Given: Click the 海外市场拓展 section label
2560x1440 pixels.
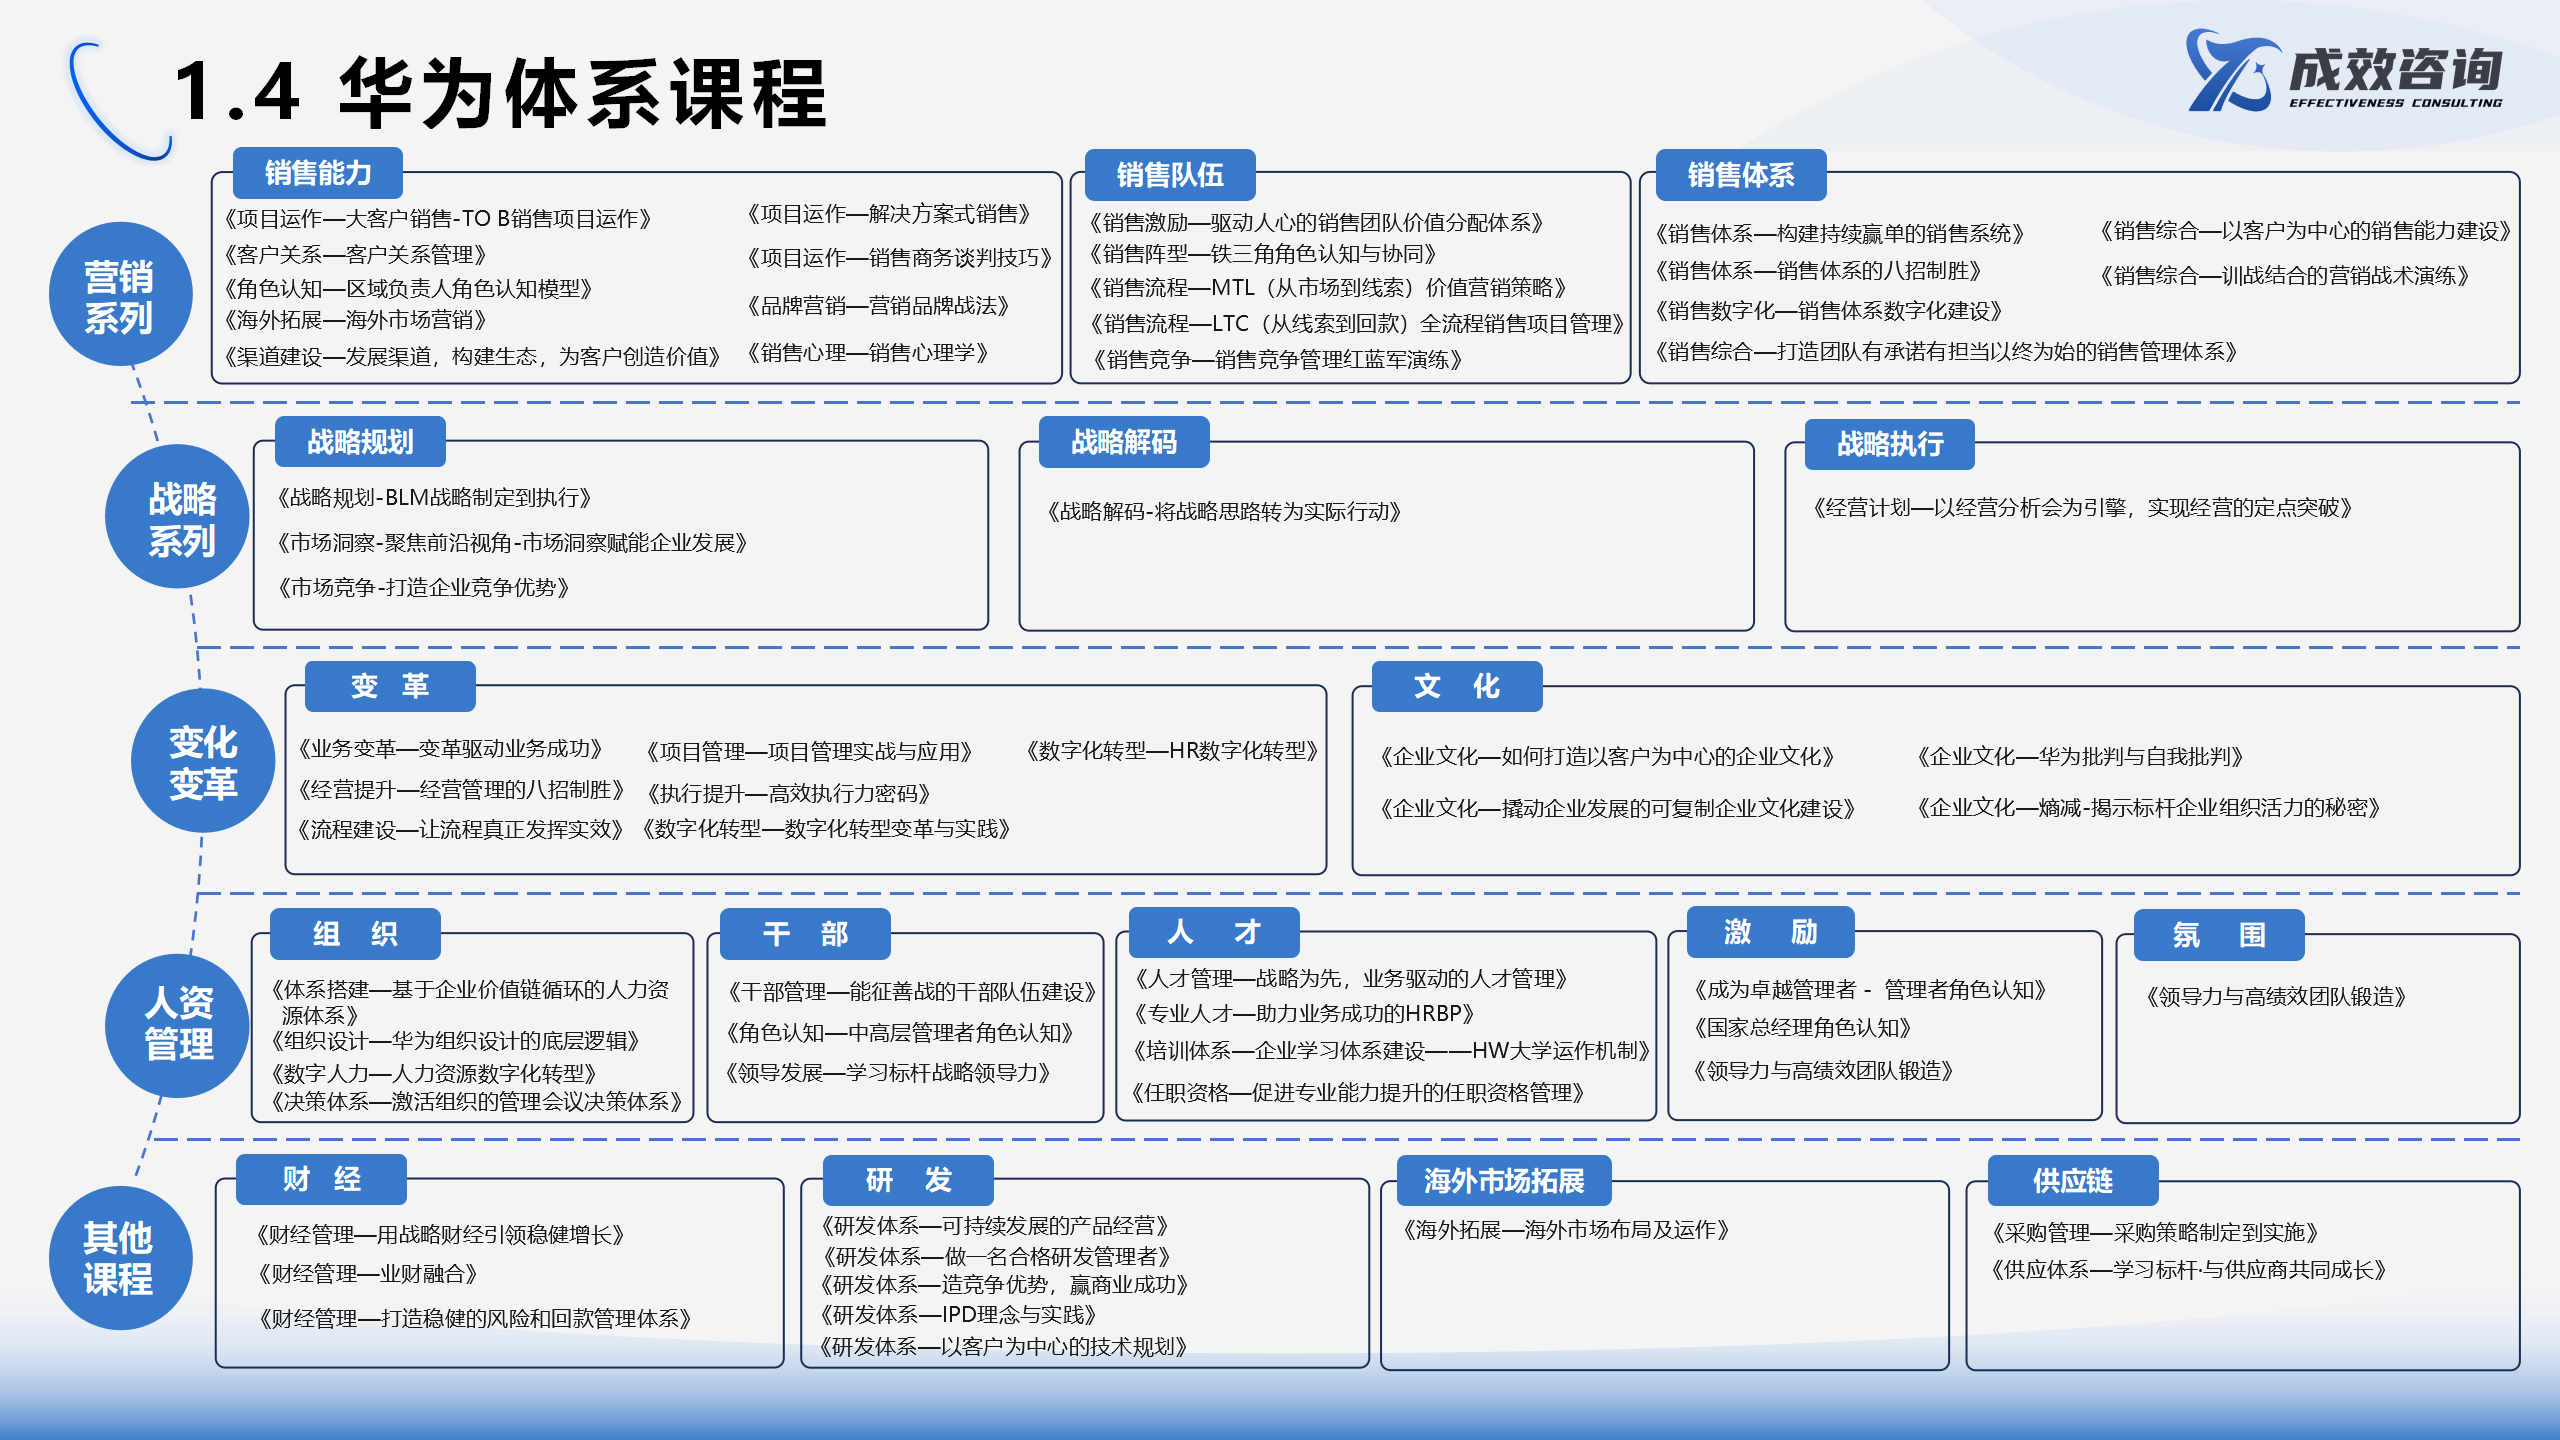Looking at the screenshot, I should (x=1504, y=1181).
